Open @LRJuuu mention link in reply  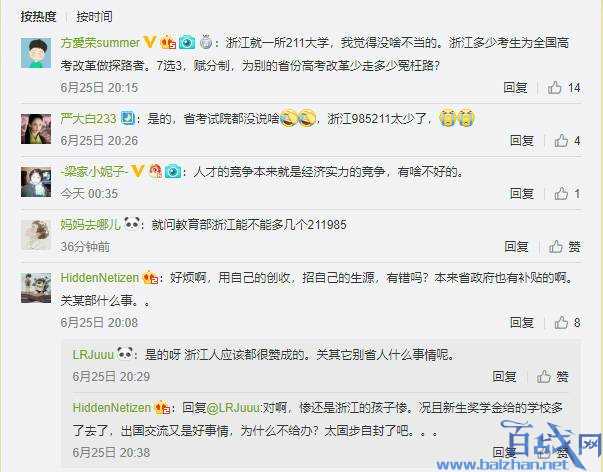(233, 407)
